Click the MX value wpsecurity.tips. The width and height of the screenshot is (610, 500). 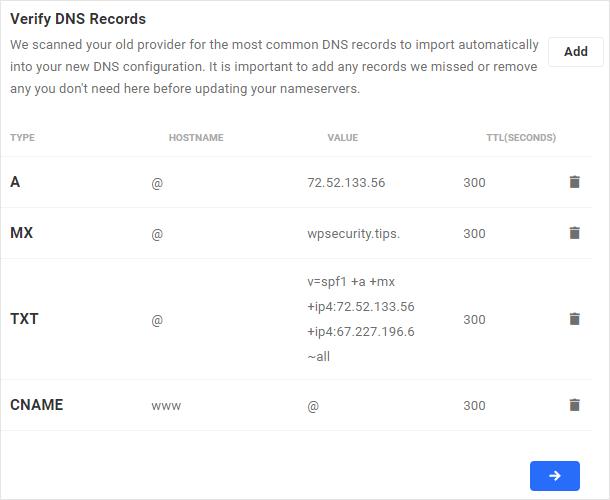[x=354, y=234]
